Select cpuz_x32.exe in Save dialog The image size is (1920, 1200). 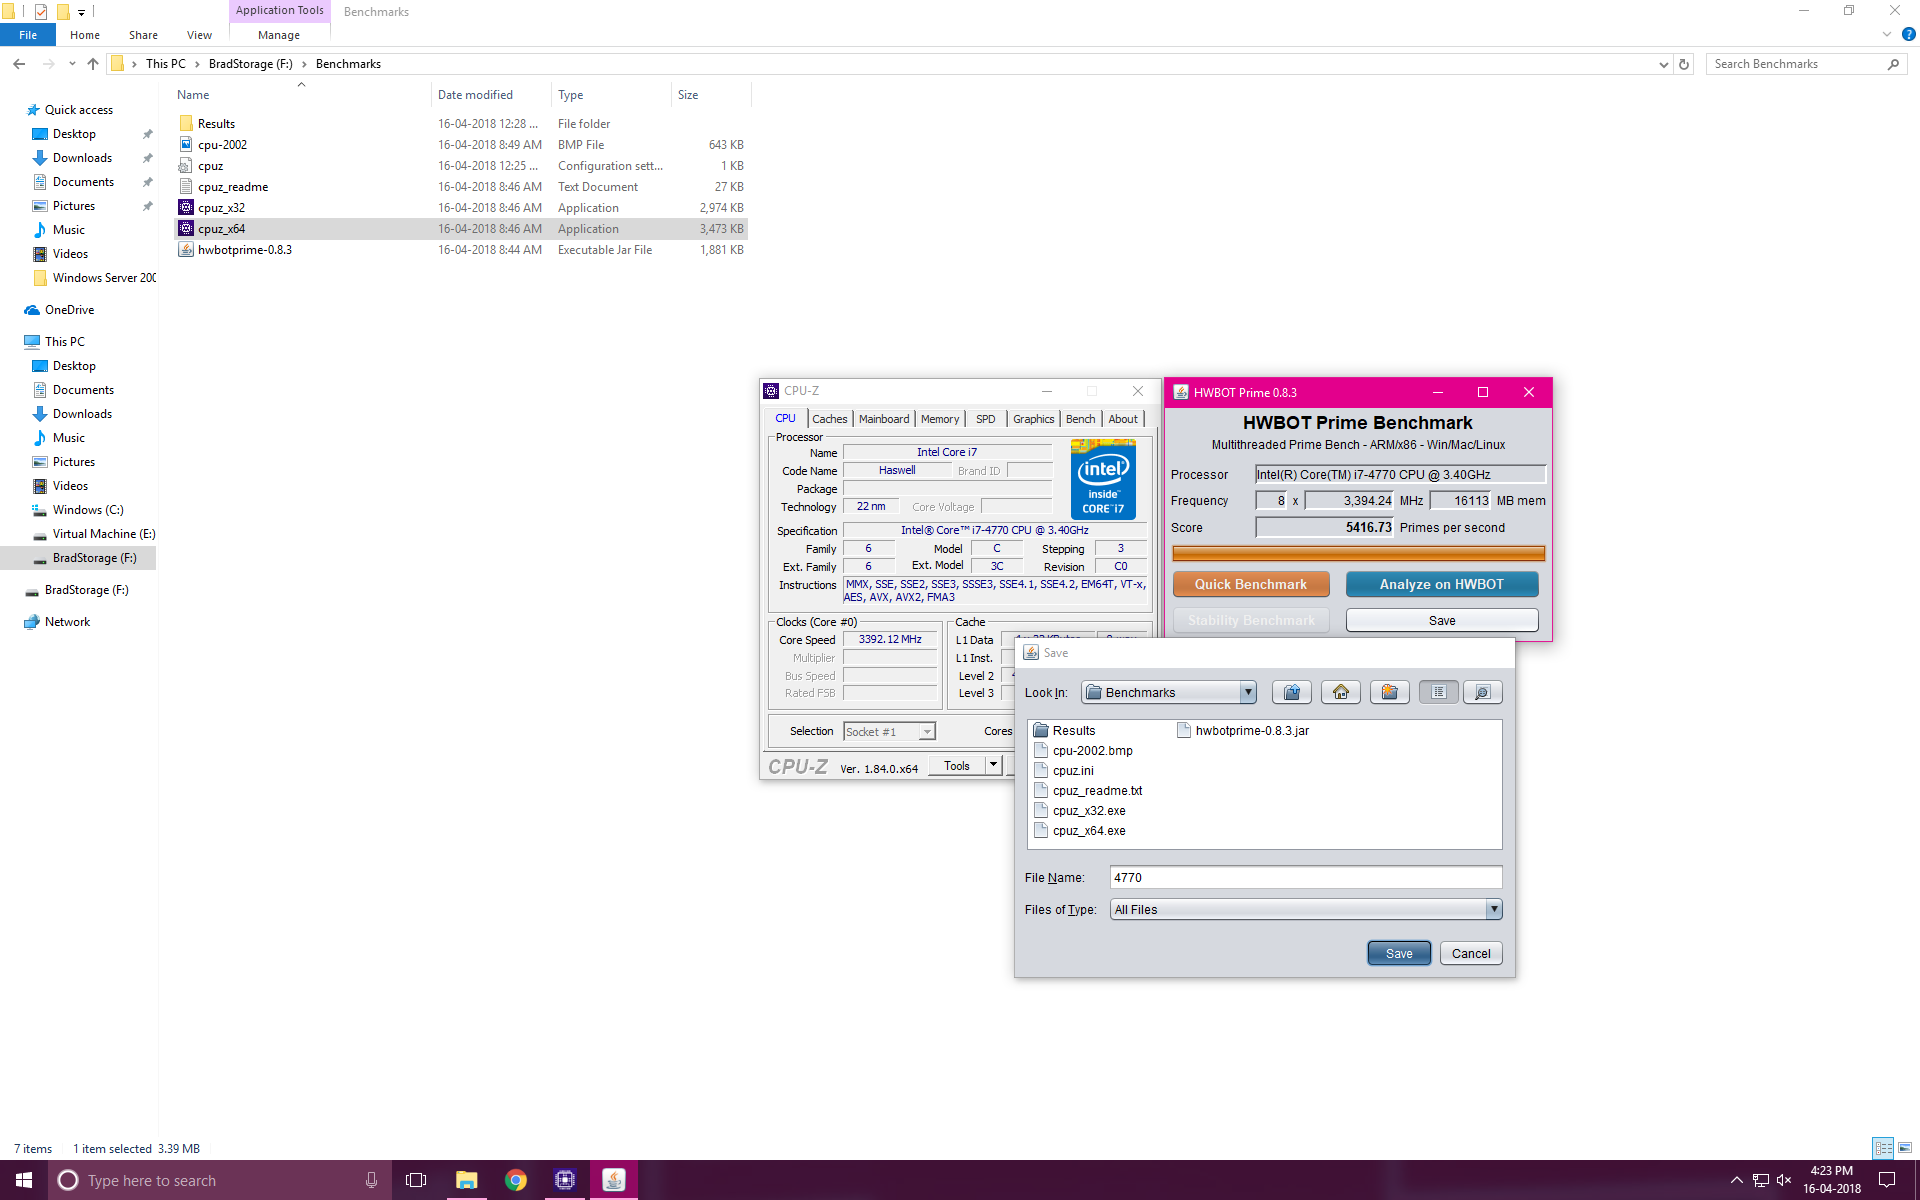point(1080,810)
